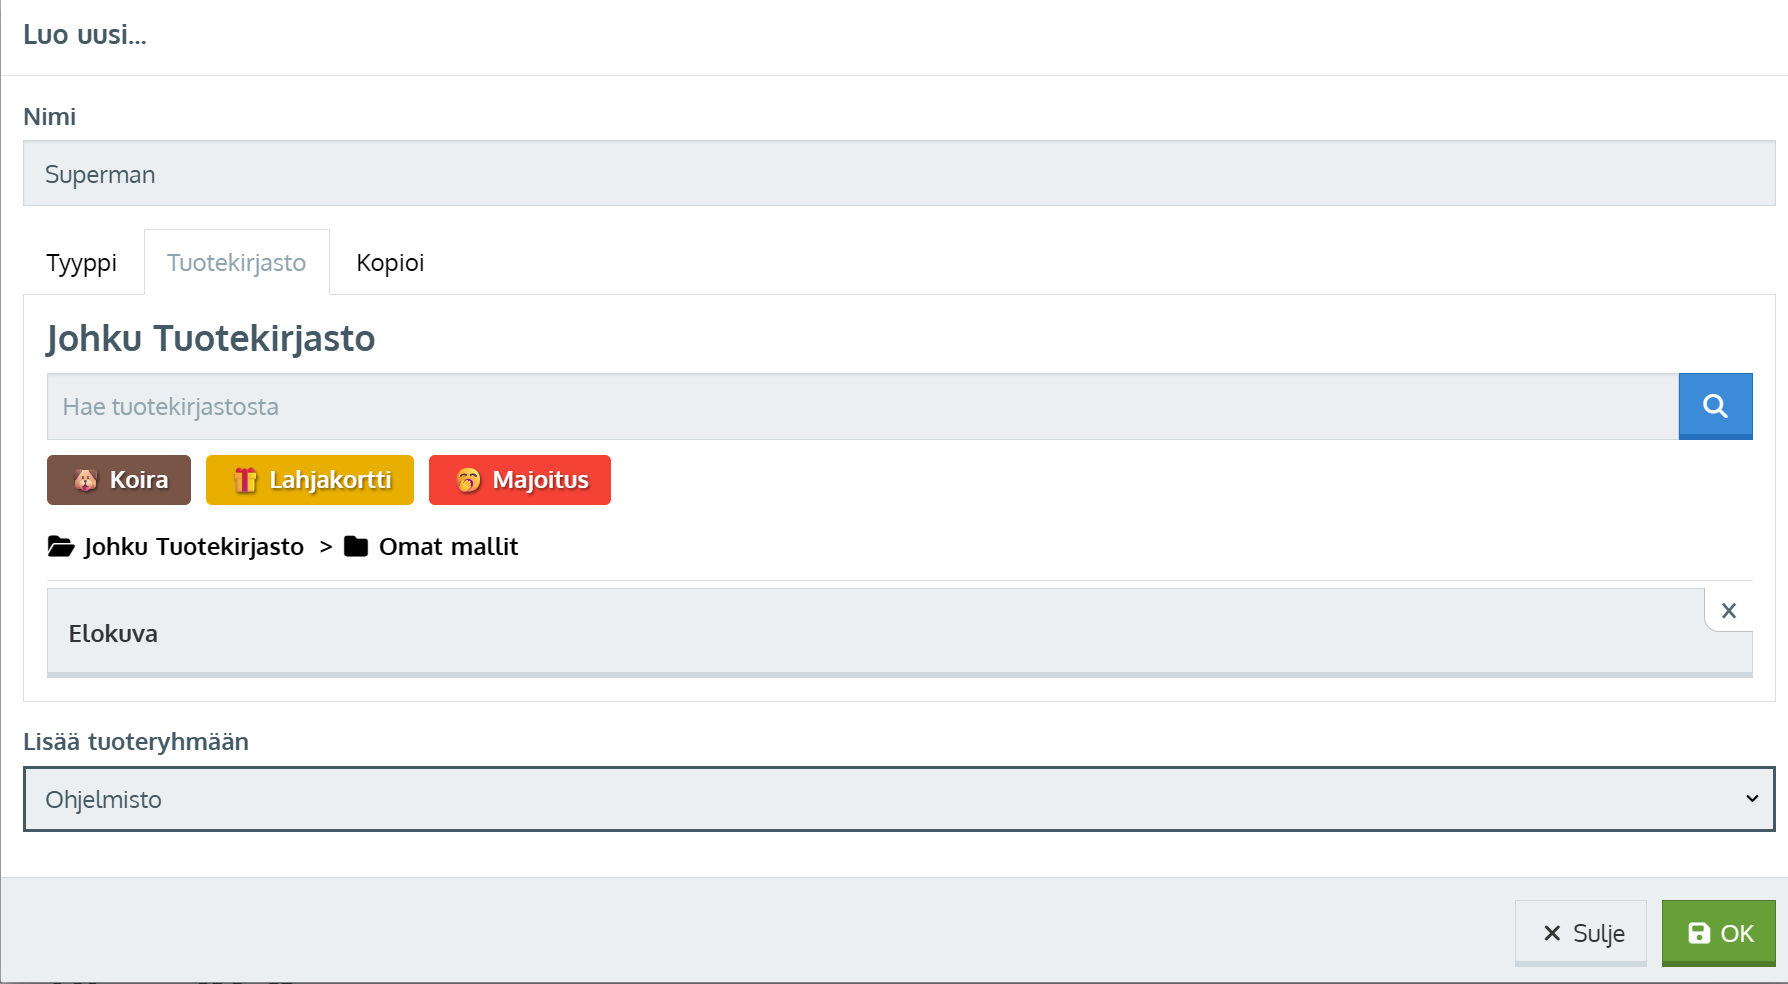Open the Omat mallit folder link
The height and width of the screenshot is (984, 1788).
448,547
